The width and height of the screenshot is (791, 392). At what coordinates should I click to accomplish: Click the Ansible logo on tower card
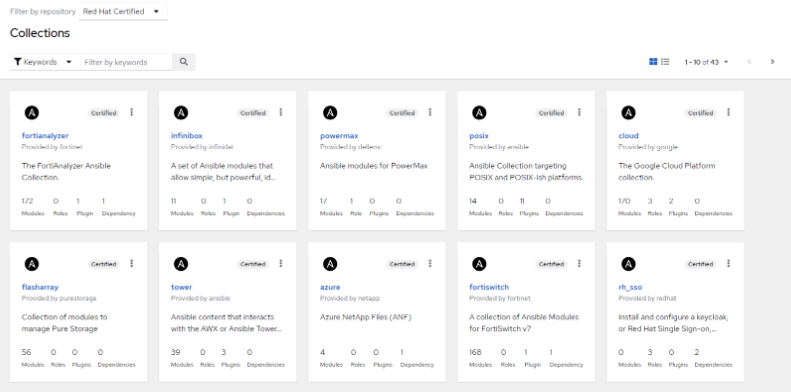point(181,263)
